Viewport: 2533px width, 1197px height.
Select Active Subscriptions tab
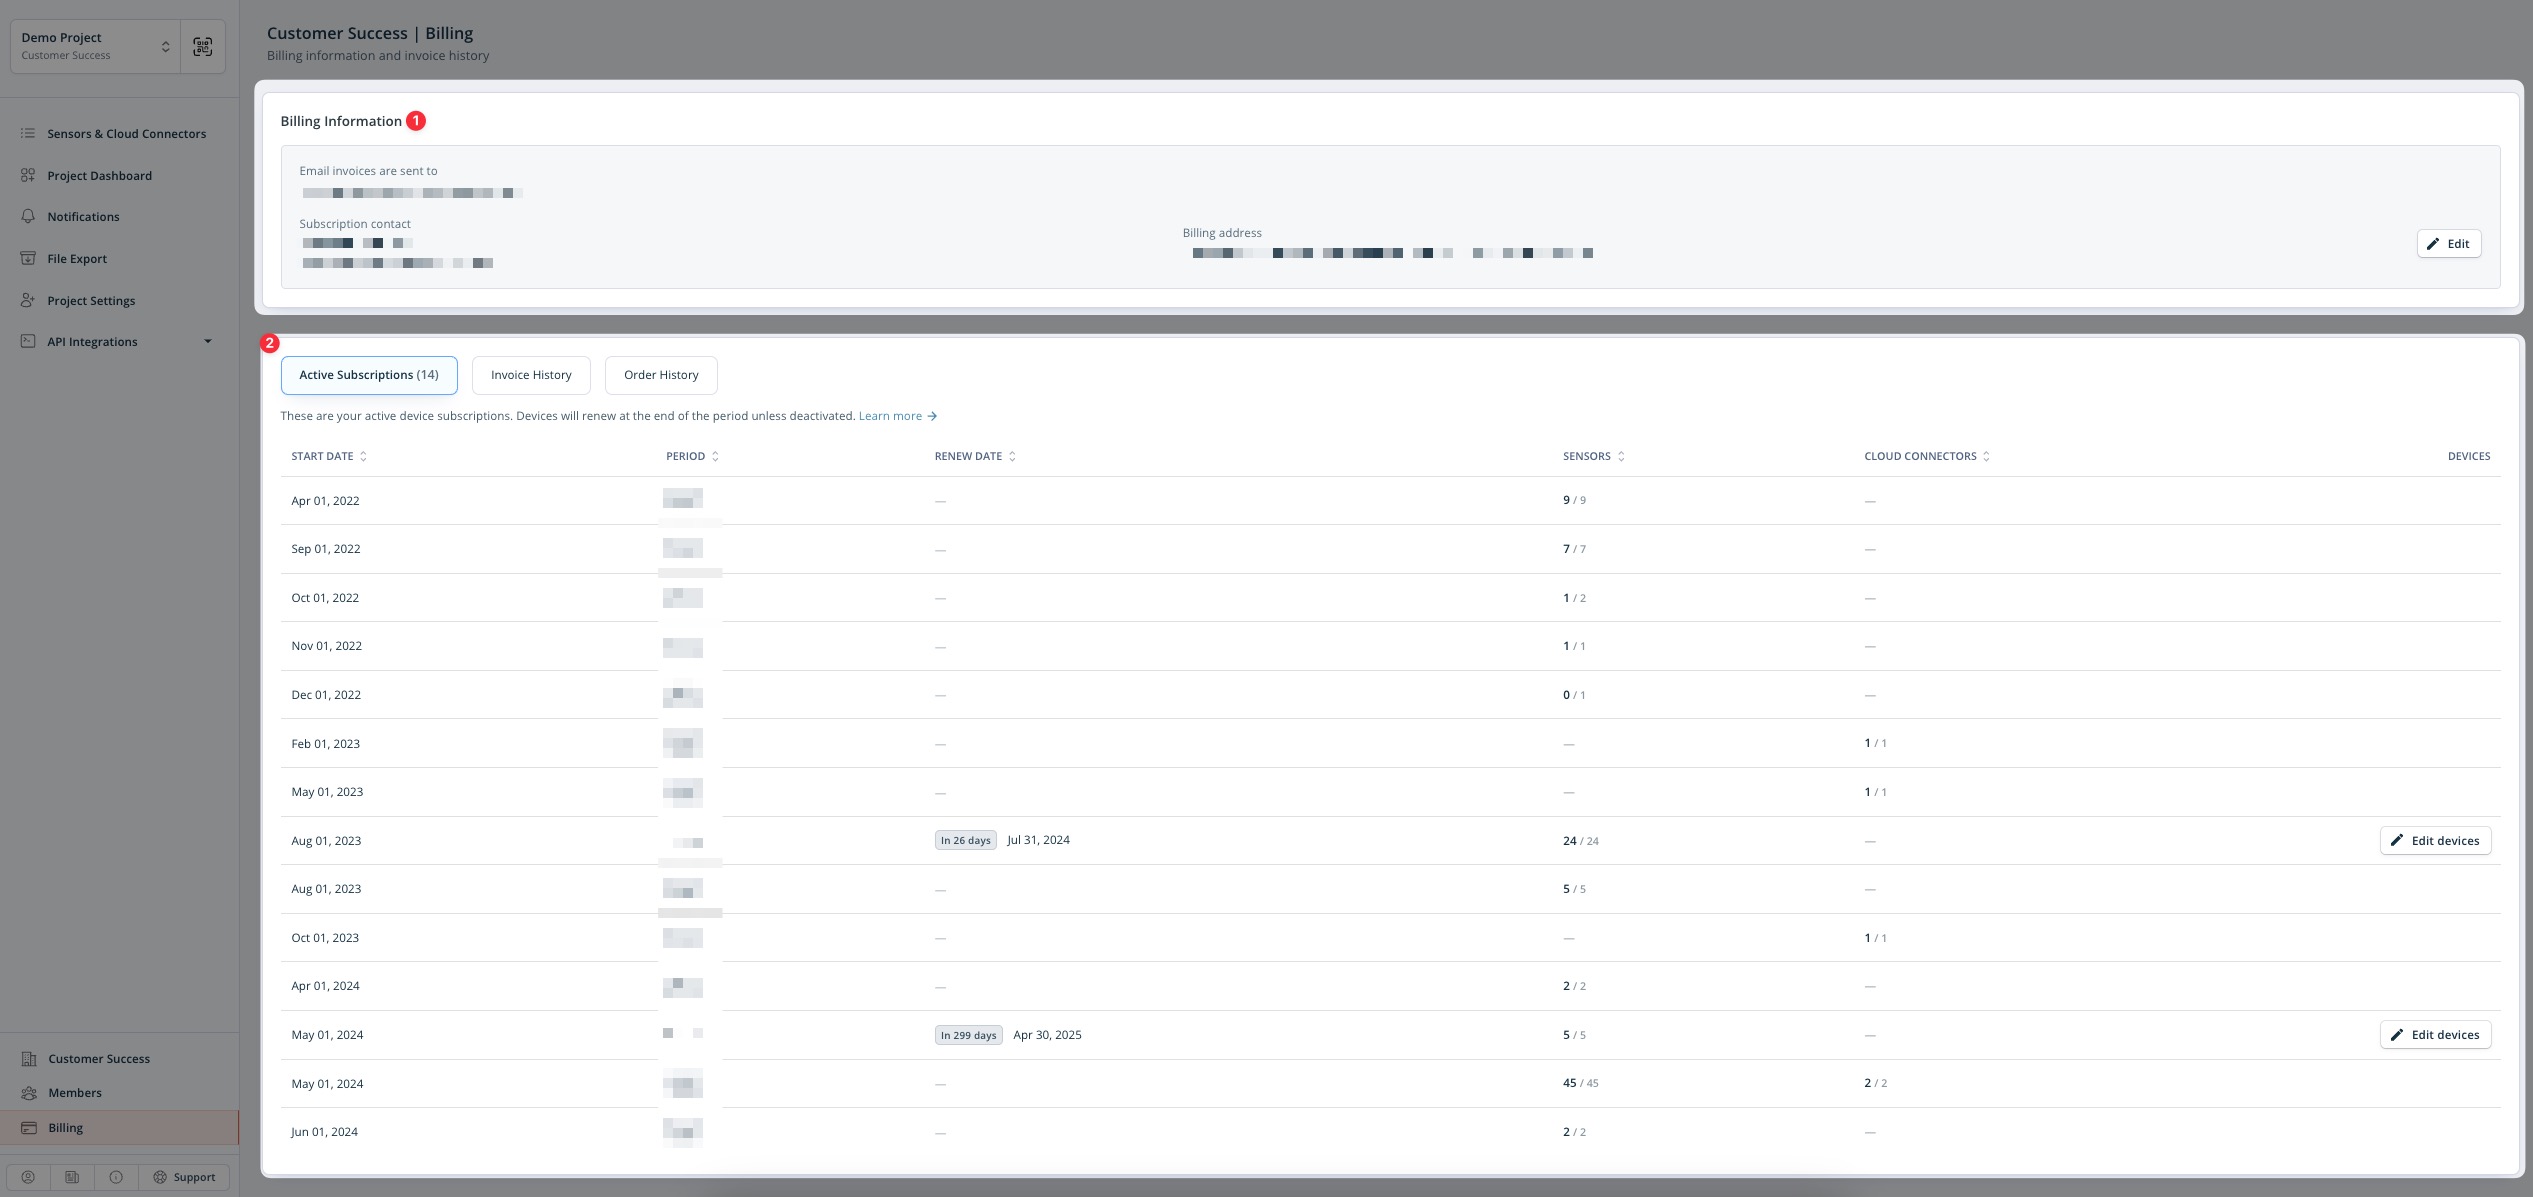click(x=369, y=375)
